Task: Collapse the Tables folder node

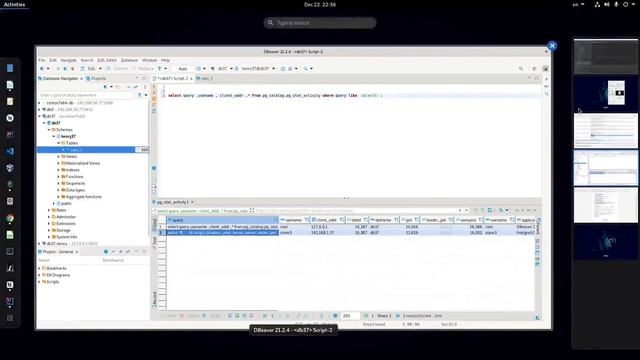Action: click(58, 143)
